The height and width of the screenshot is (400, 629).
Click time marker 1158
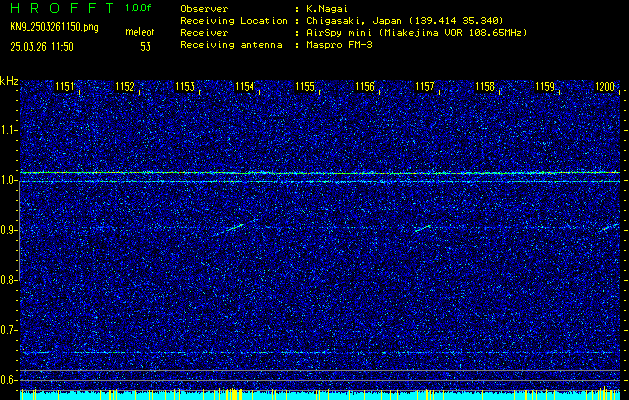coord(485,87)
